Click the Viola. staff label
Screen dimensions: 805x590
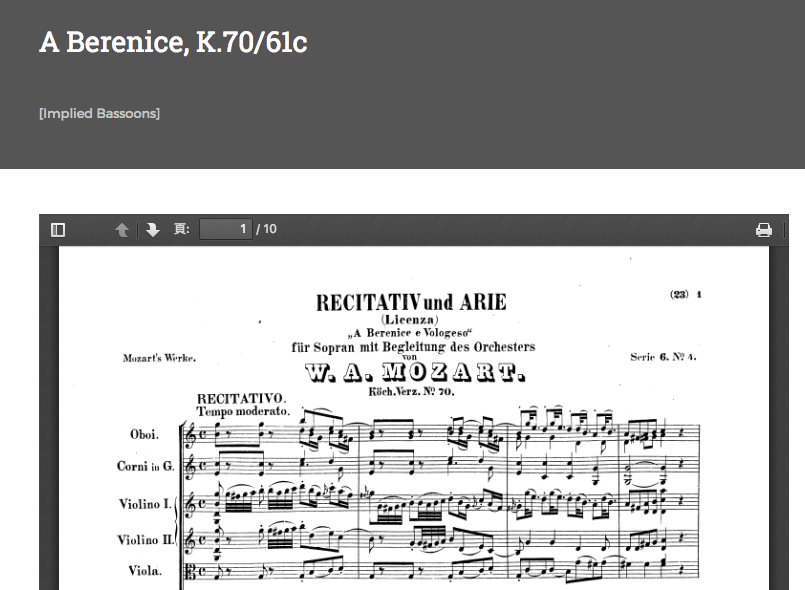145,570
